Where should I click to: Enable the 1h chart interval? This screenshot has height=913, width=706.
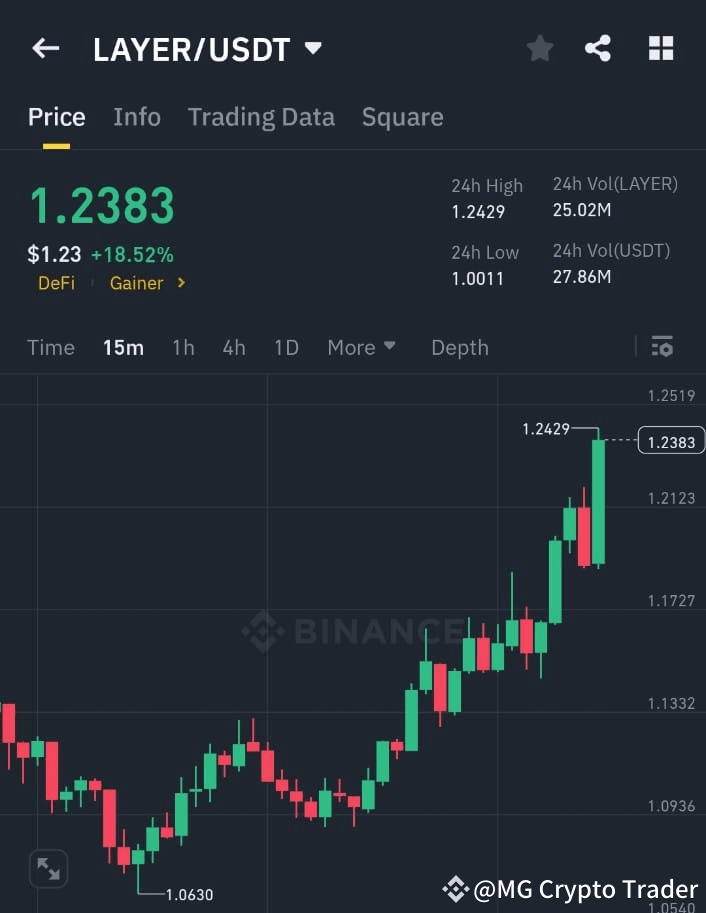coord(183,347)
